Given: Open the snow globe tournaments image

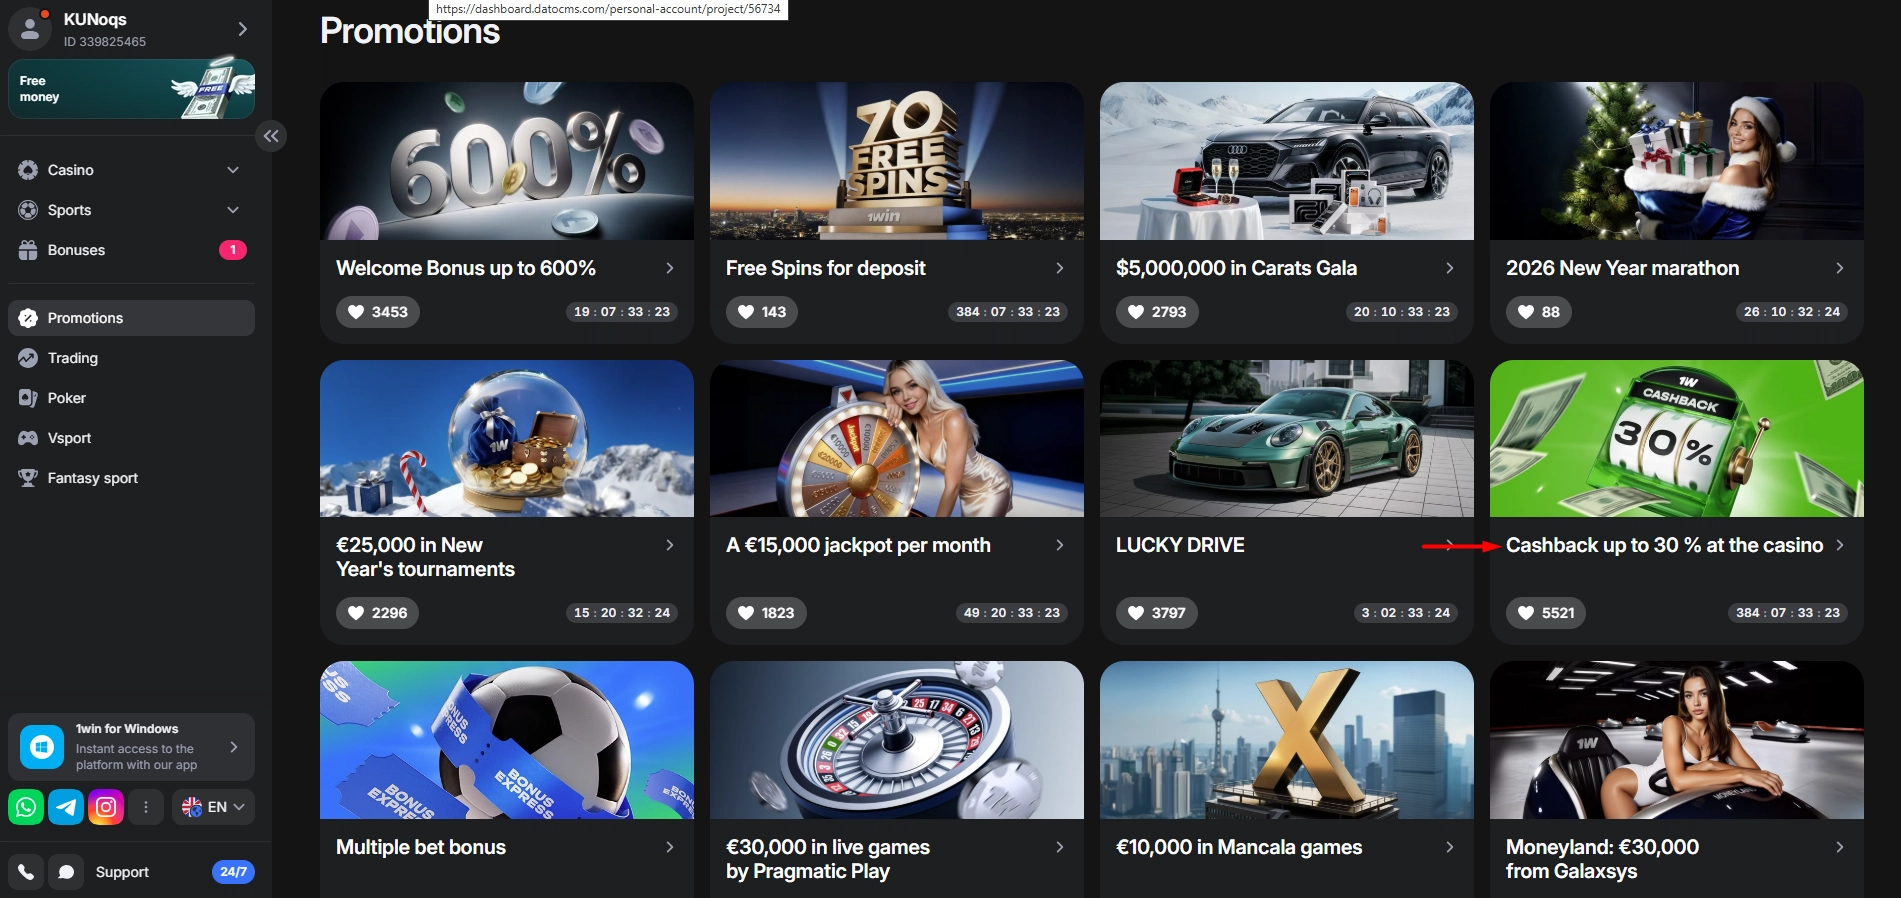Looking at the screenshot, I should click(x=507, y=439).
